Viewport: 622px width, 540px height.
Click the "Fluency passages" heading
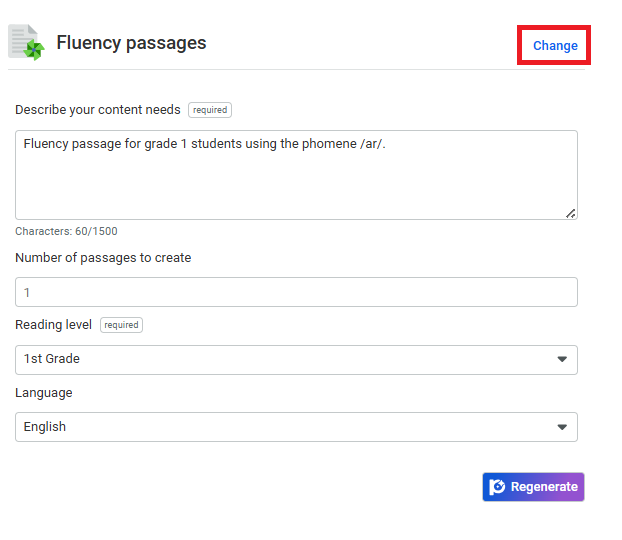pos(131,43)
